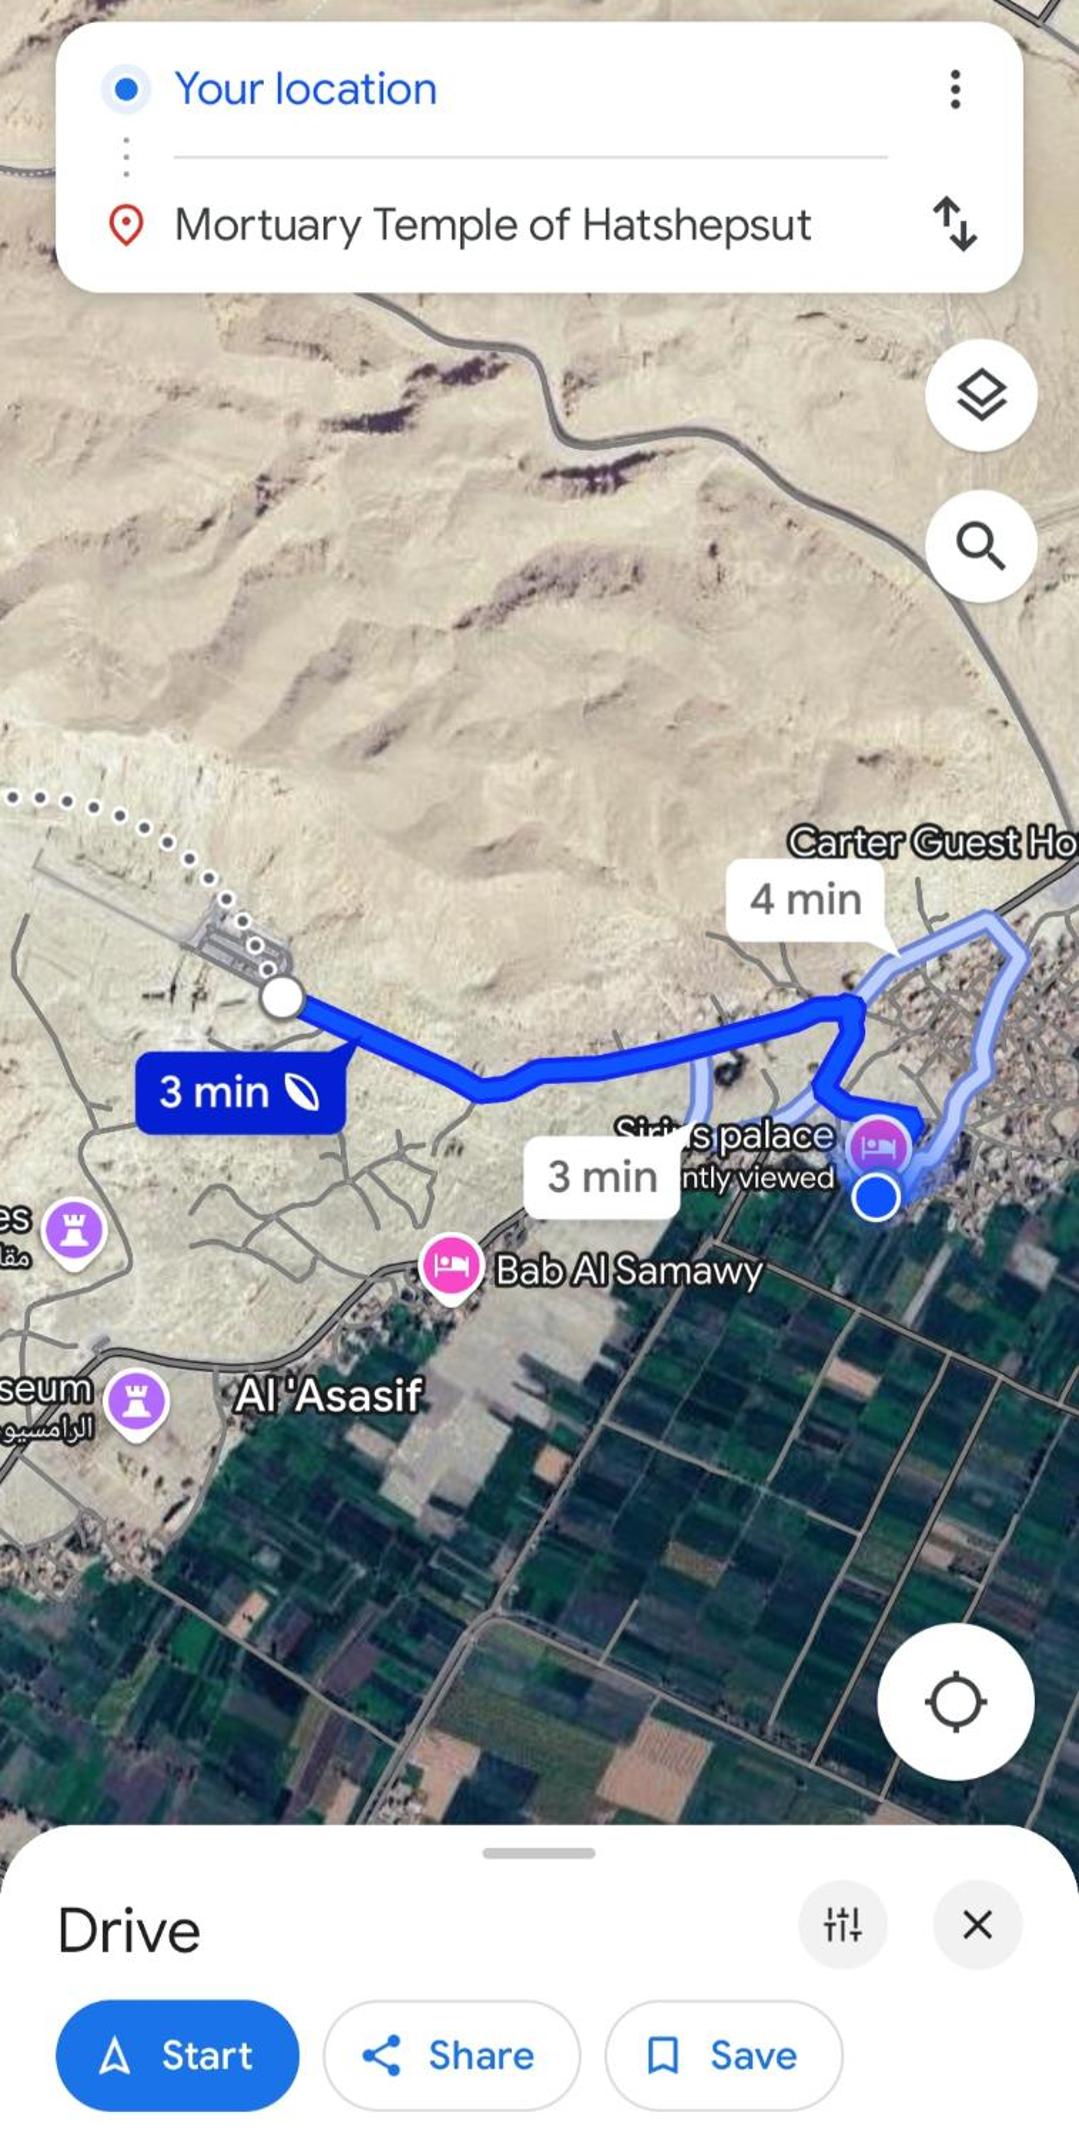This screenshot has height=2139, width=1079.
Task: Tap the Sirius palace hotel marker
Action: [x=878, y=1144]
